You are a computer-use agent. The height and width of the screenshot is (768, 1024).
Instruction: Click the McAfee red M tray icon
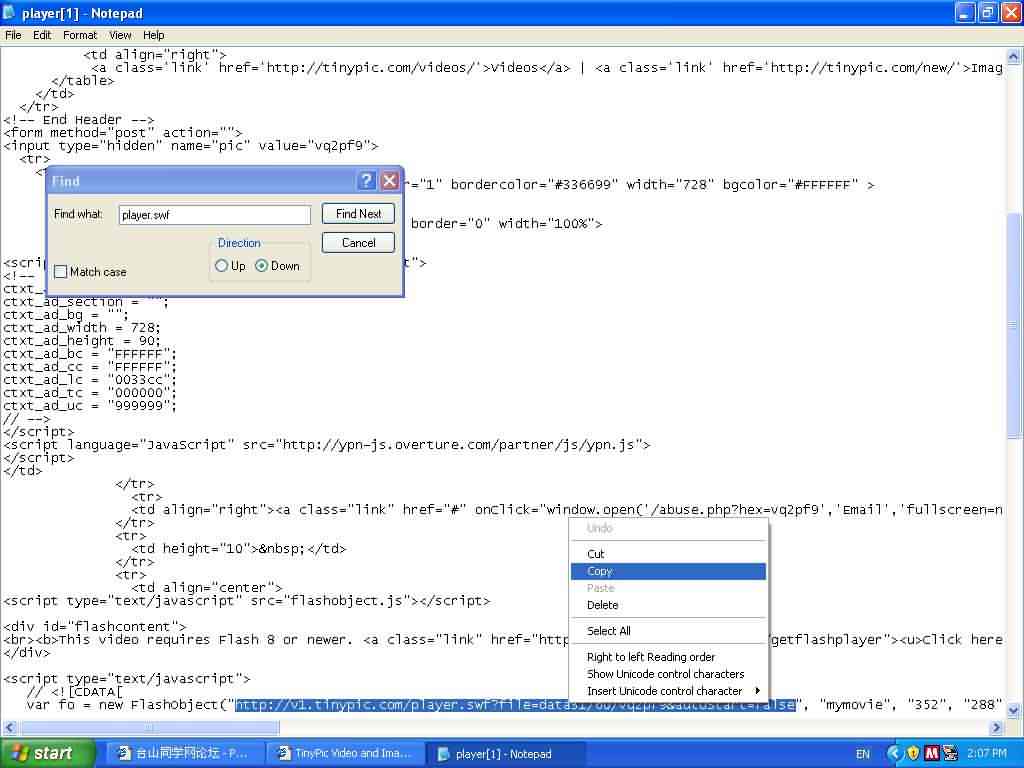(931, 753)
